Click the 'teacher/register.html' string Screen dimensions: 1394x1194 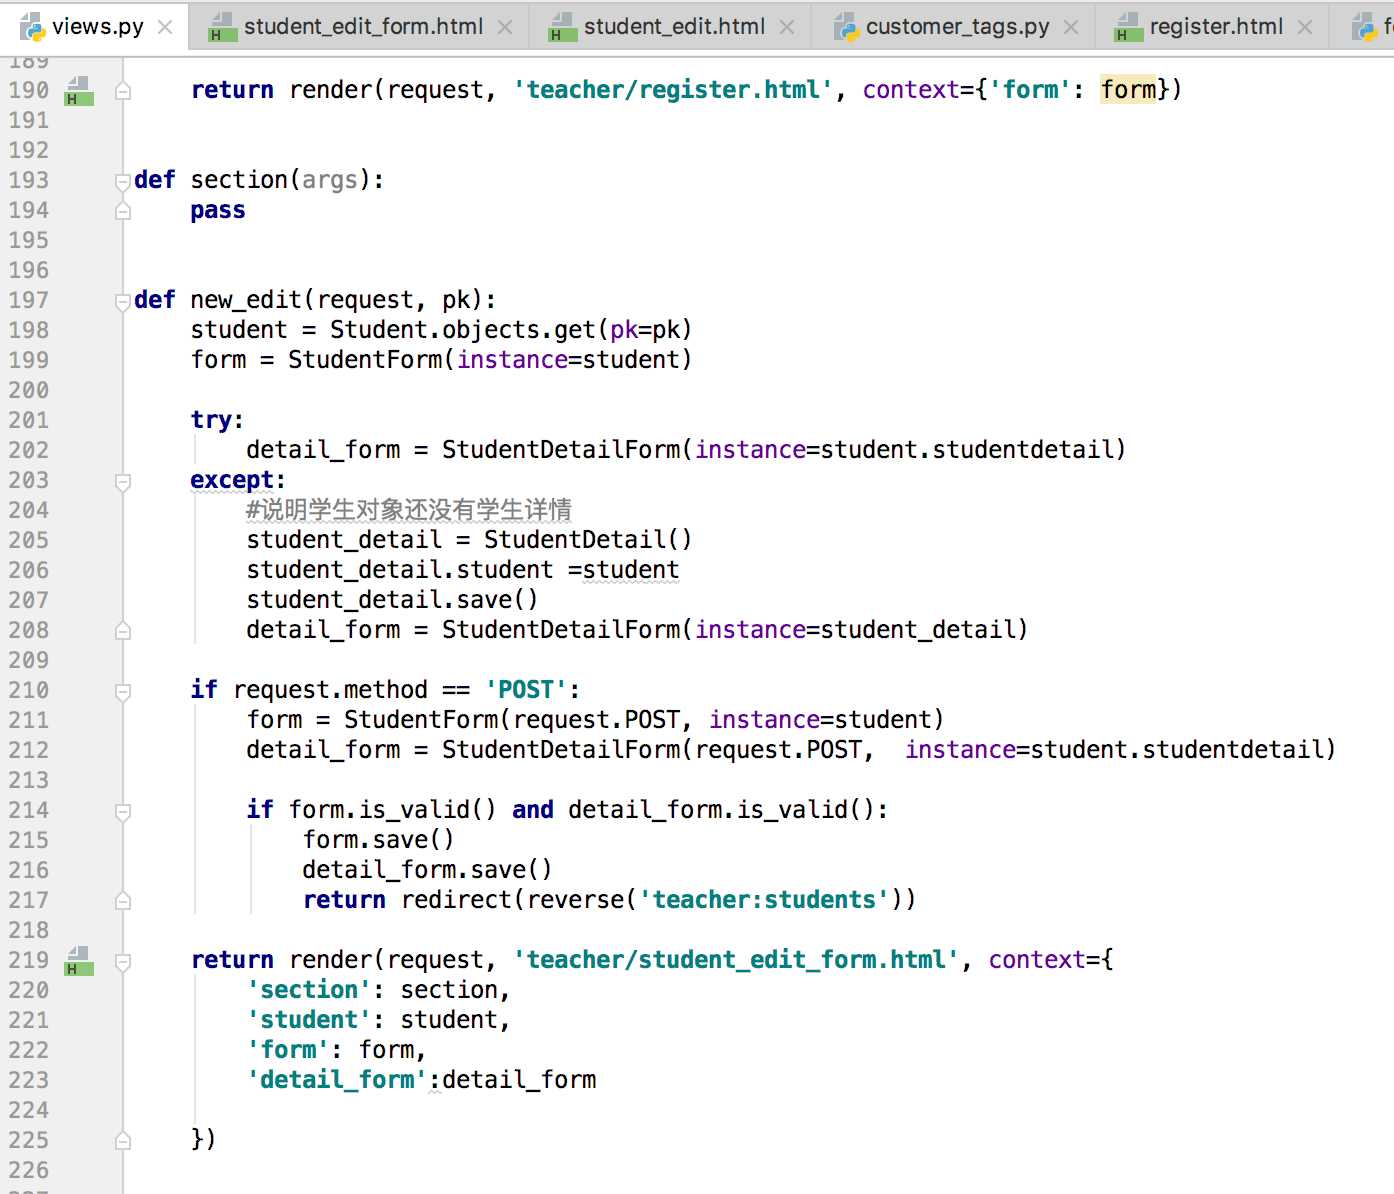point(673,90)
